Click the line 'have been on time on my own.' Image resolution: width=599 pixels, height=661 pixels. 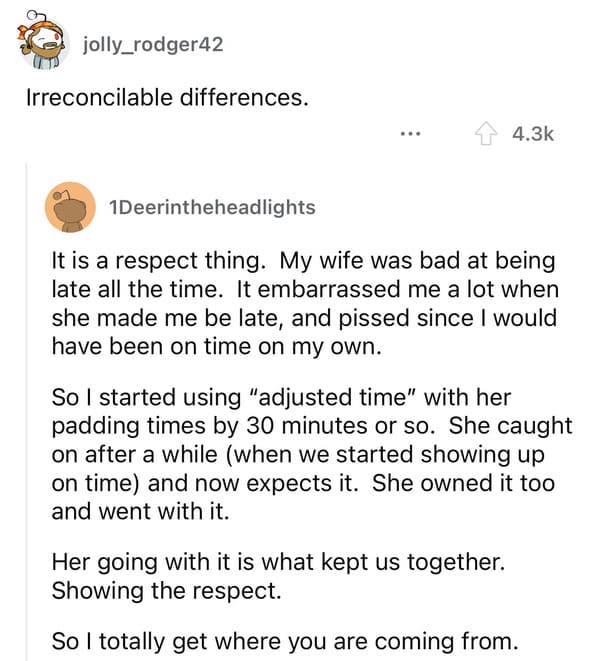[217, 347]
